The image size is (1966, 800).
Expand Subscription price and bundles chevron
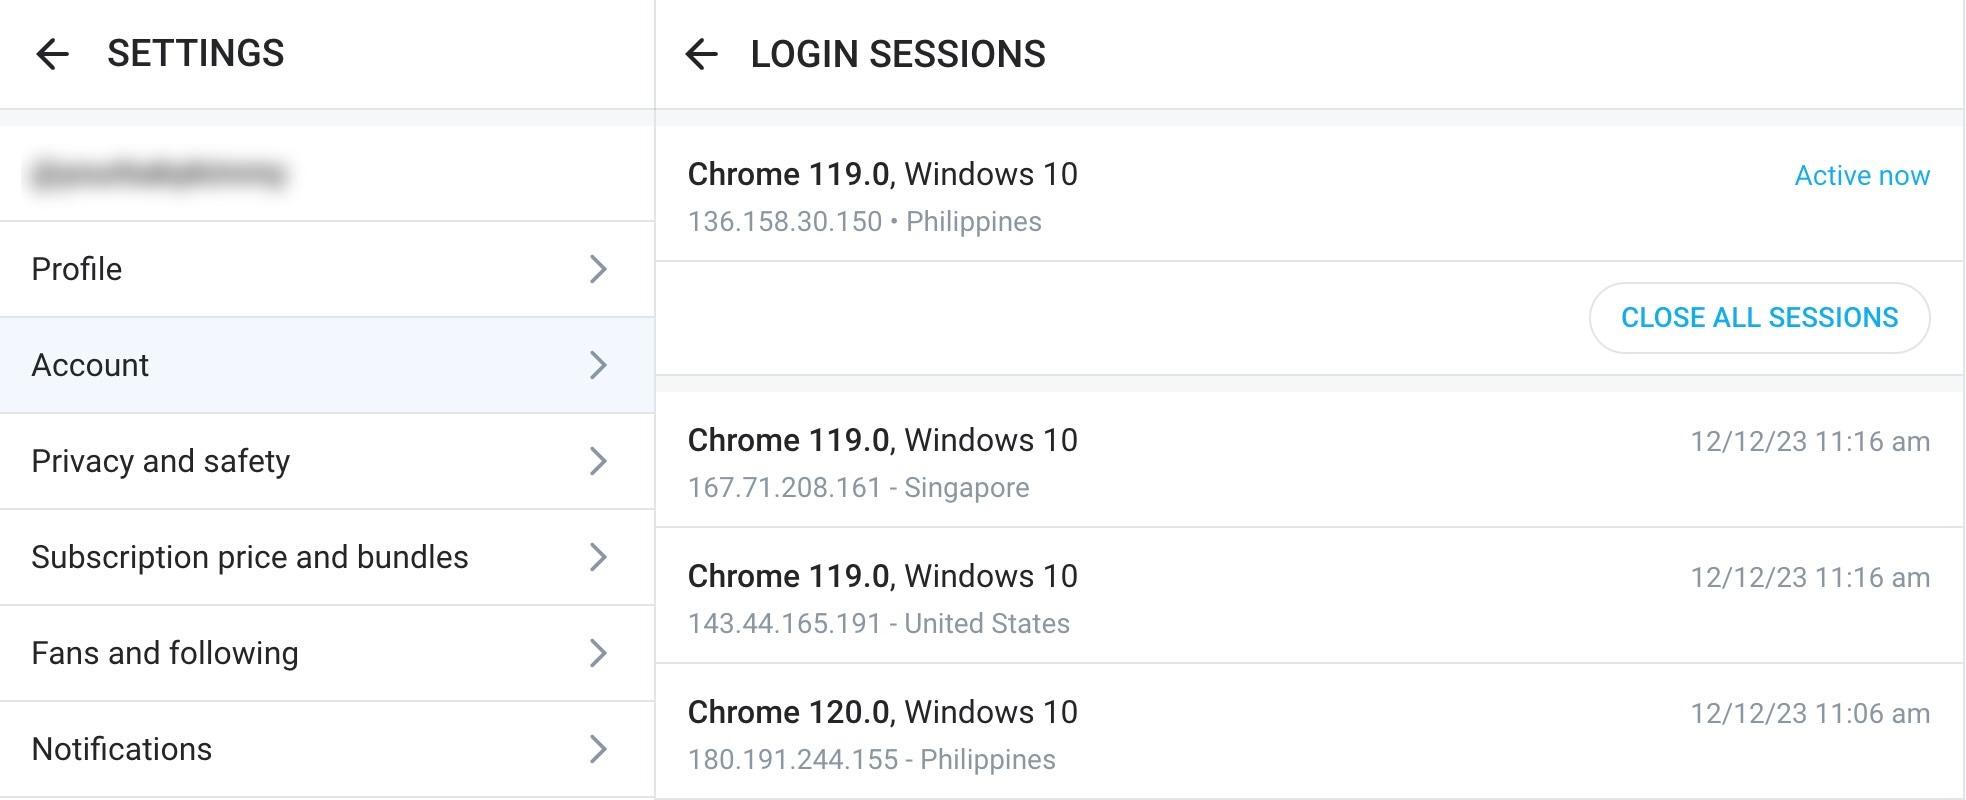tap(598, 557)
